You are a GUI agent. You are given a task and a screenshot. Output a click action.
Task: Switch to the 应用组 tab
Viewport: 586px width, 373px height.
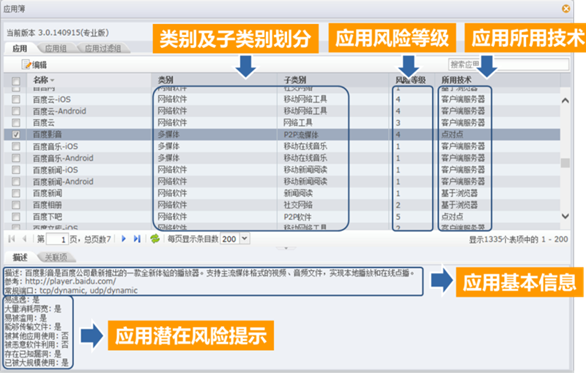tap(56, 49)
